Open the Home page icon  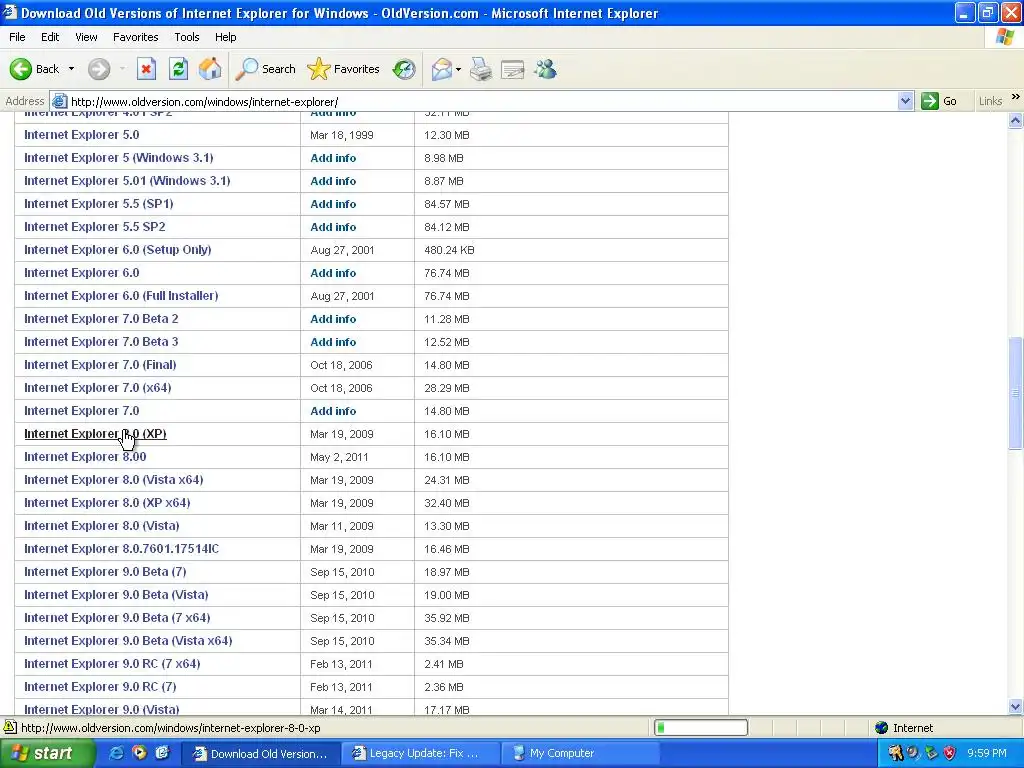pyautogui.click(x=210, y=69)
